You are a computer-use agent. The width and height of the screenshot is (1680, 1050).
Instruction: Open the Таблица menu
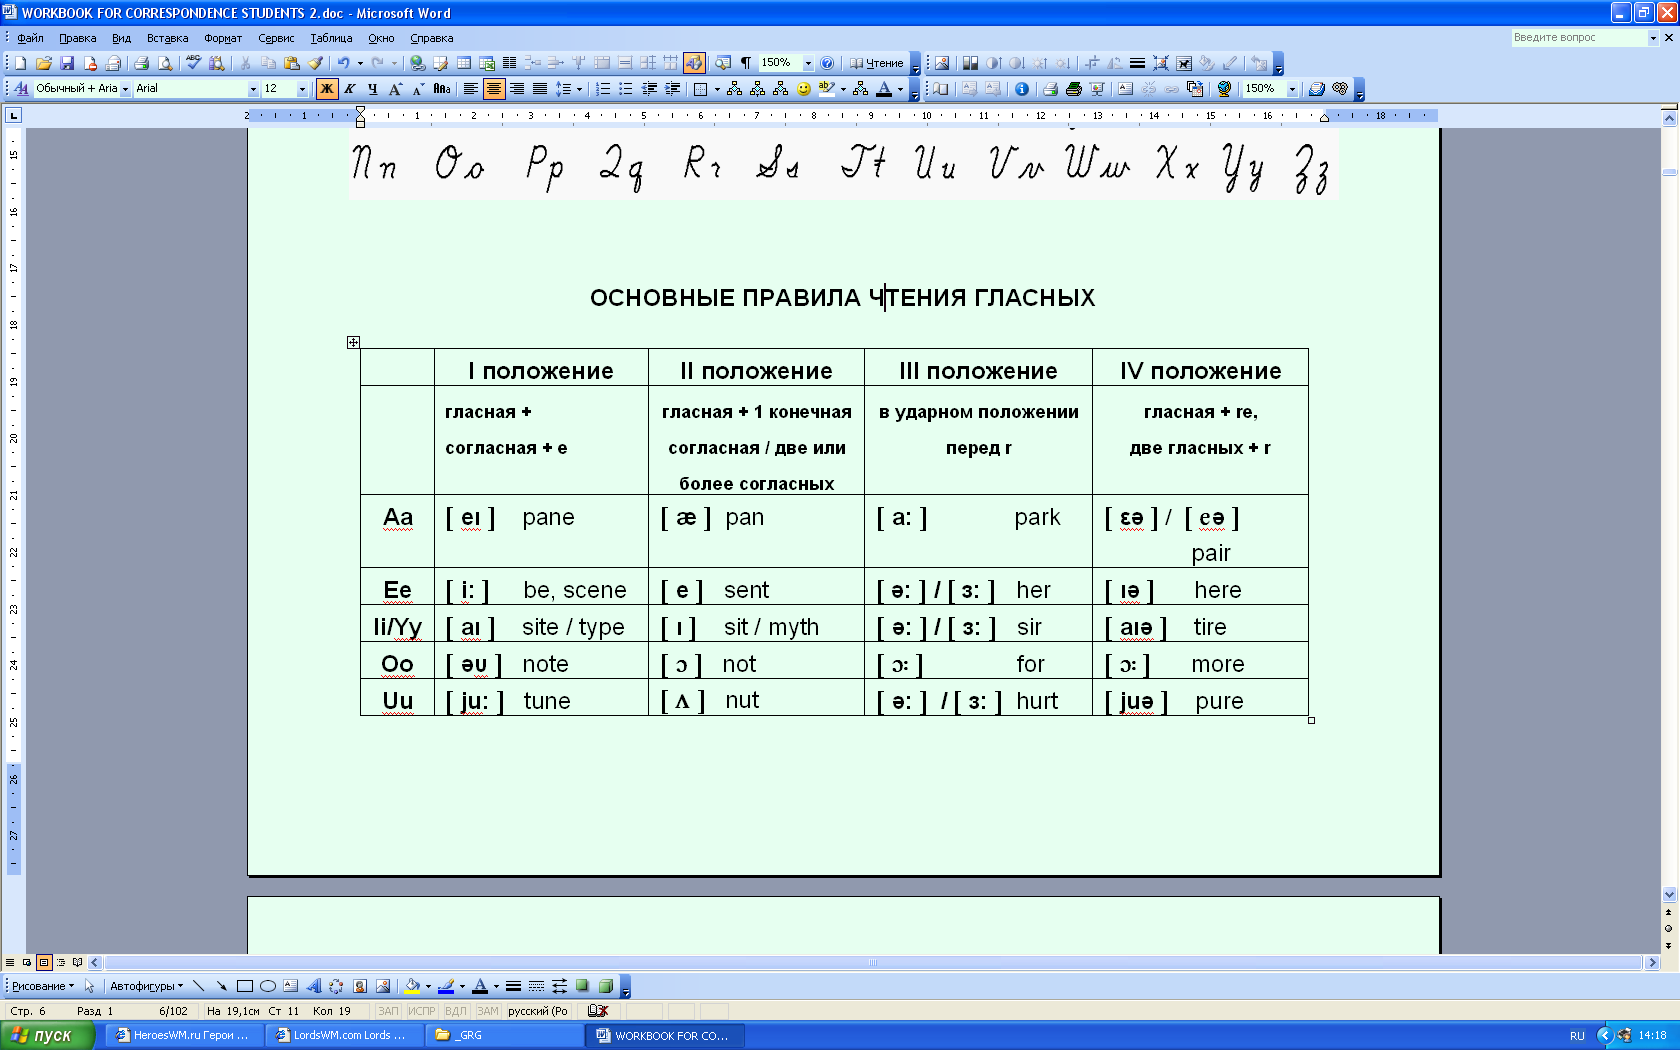pyautogui.click(x=331, y=38)
